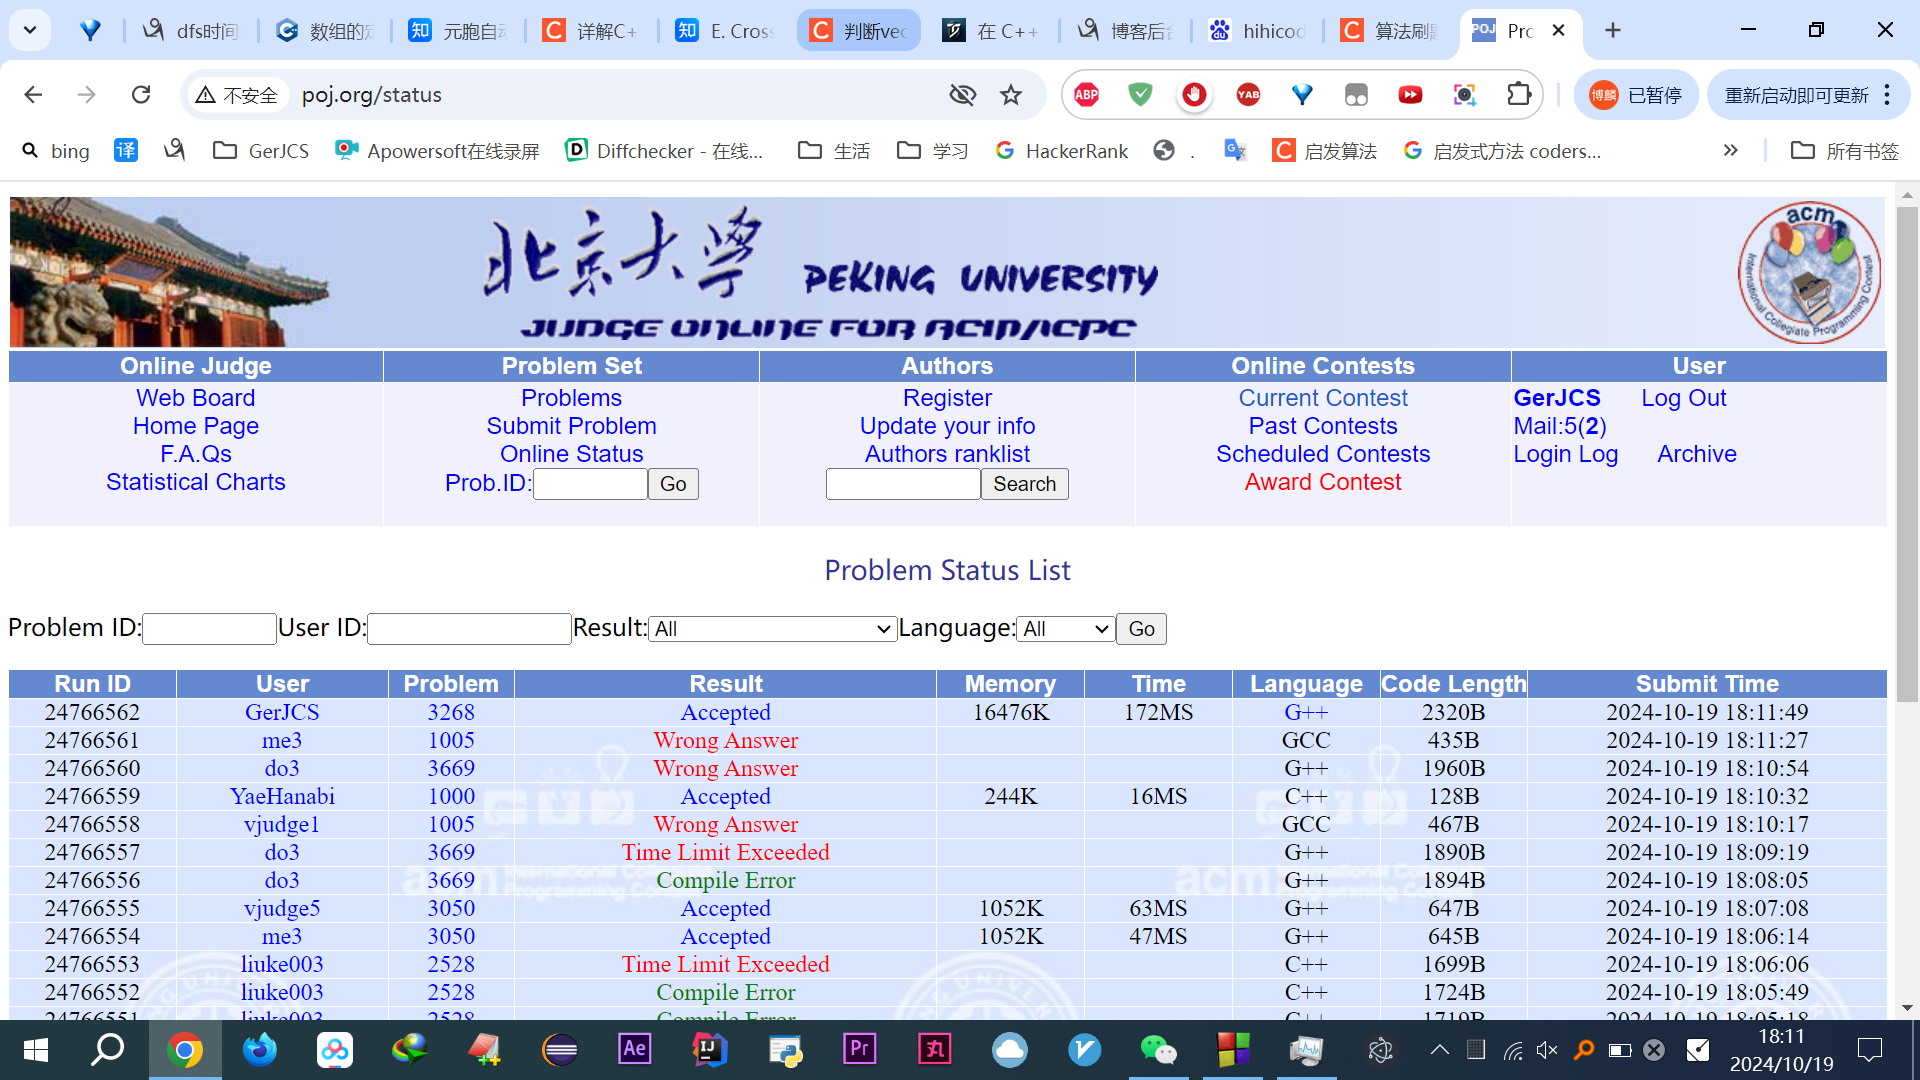Click the Google Translate bookmark icon
This screenshot has height=1080, width=1920.
click(1235, 151)
